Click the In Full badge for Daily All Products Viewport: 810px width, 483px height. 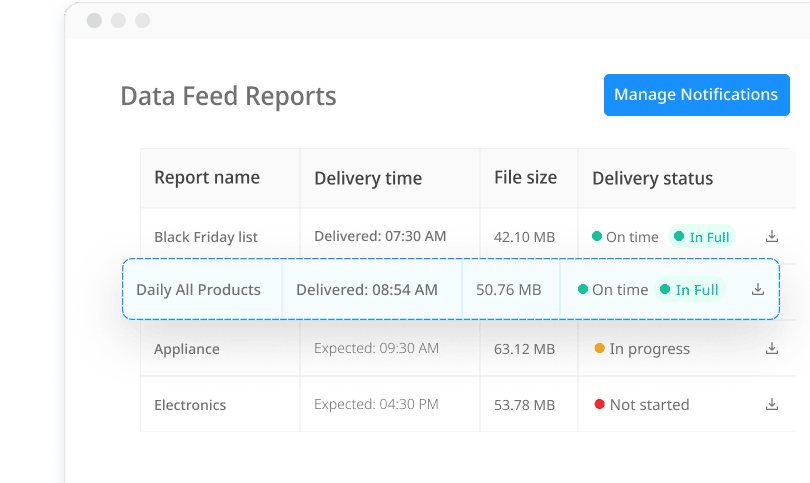(690, 289)
